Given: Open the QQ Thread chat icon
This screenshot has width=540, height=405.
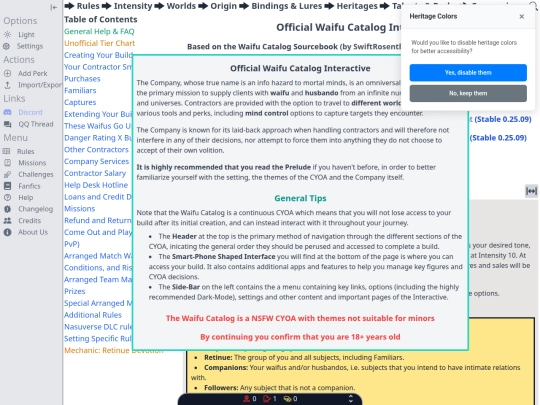Looking at the screenshot, I should click(x=7, y=124).
